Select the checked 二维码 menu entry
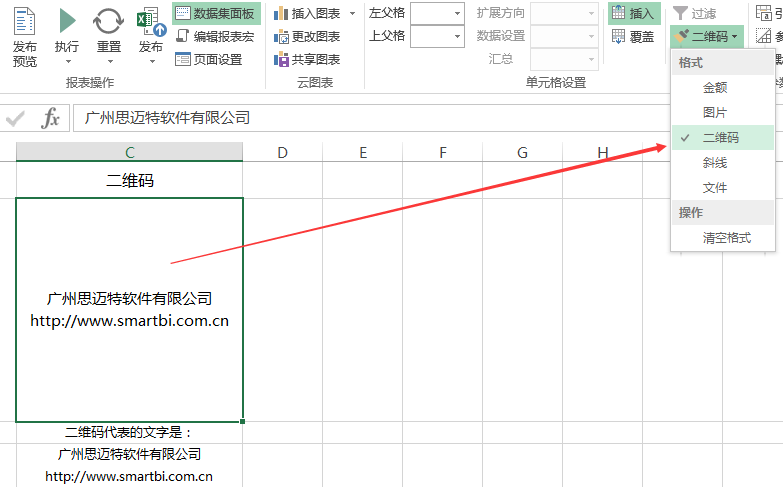The image size is (783, 487). point(723,137)
